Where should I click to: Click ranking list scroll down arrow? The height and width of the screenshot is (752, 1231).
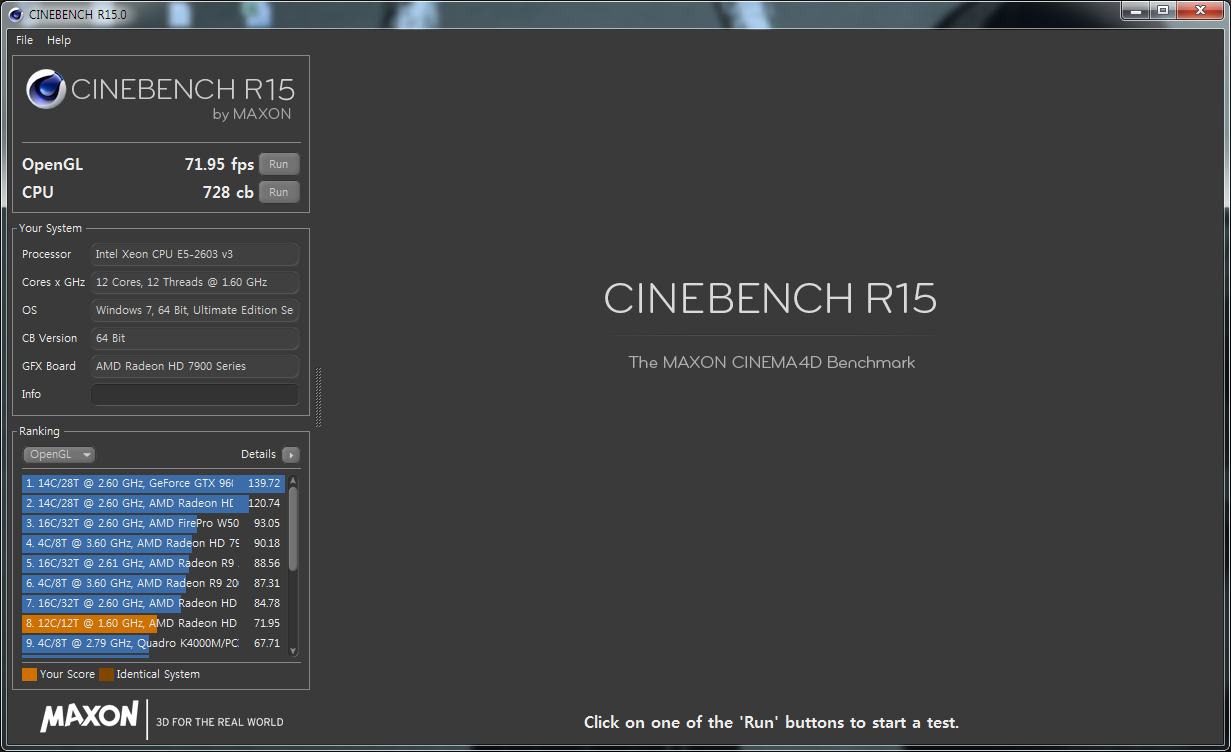[293, 650]
